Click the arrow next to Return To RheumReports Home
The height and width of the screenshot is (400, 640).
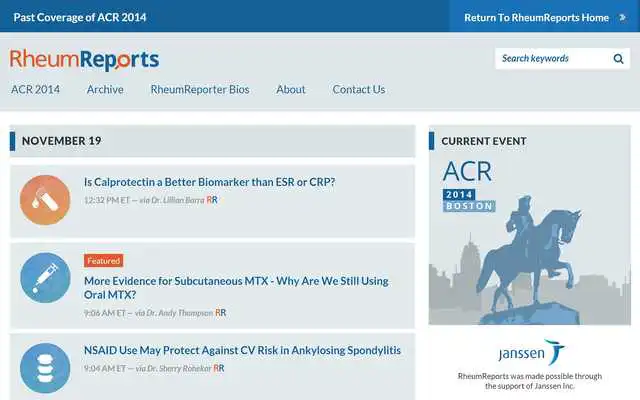click(622, 18)
